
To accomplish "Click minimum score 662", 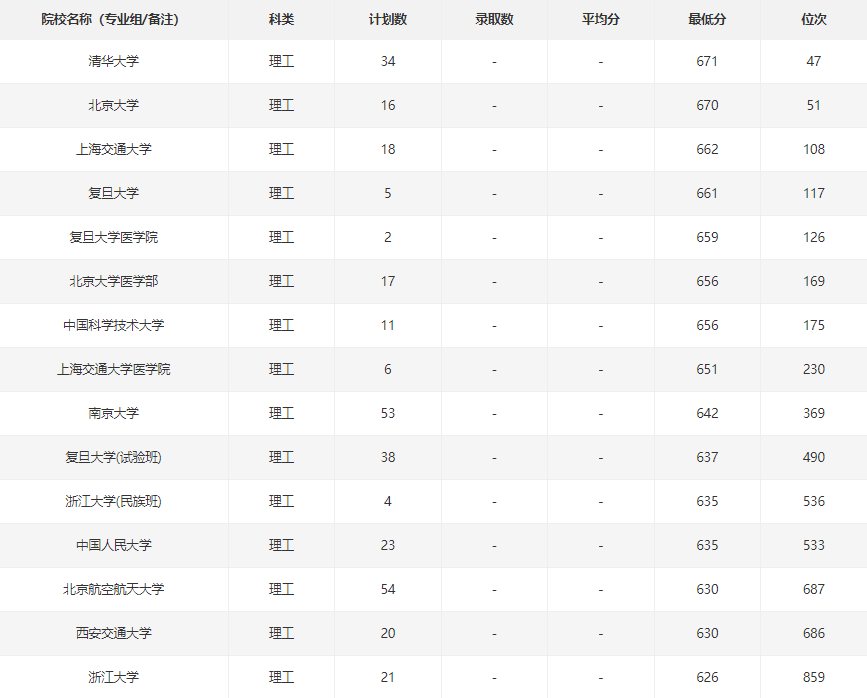I will coord(707,149).
